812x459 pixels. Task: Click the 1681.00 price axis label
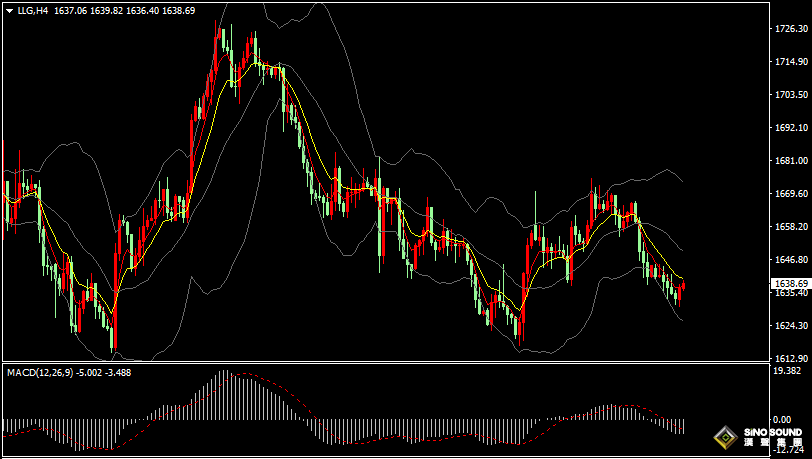click(791, 161)
